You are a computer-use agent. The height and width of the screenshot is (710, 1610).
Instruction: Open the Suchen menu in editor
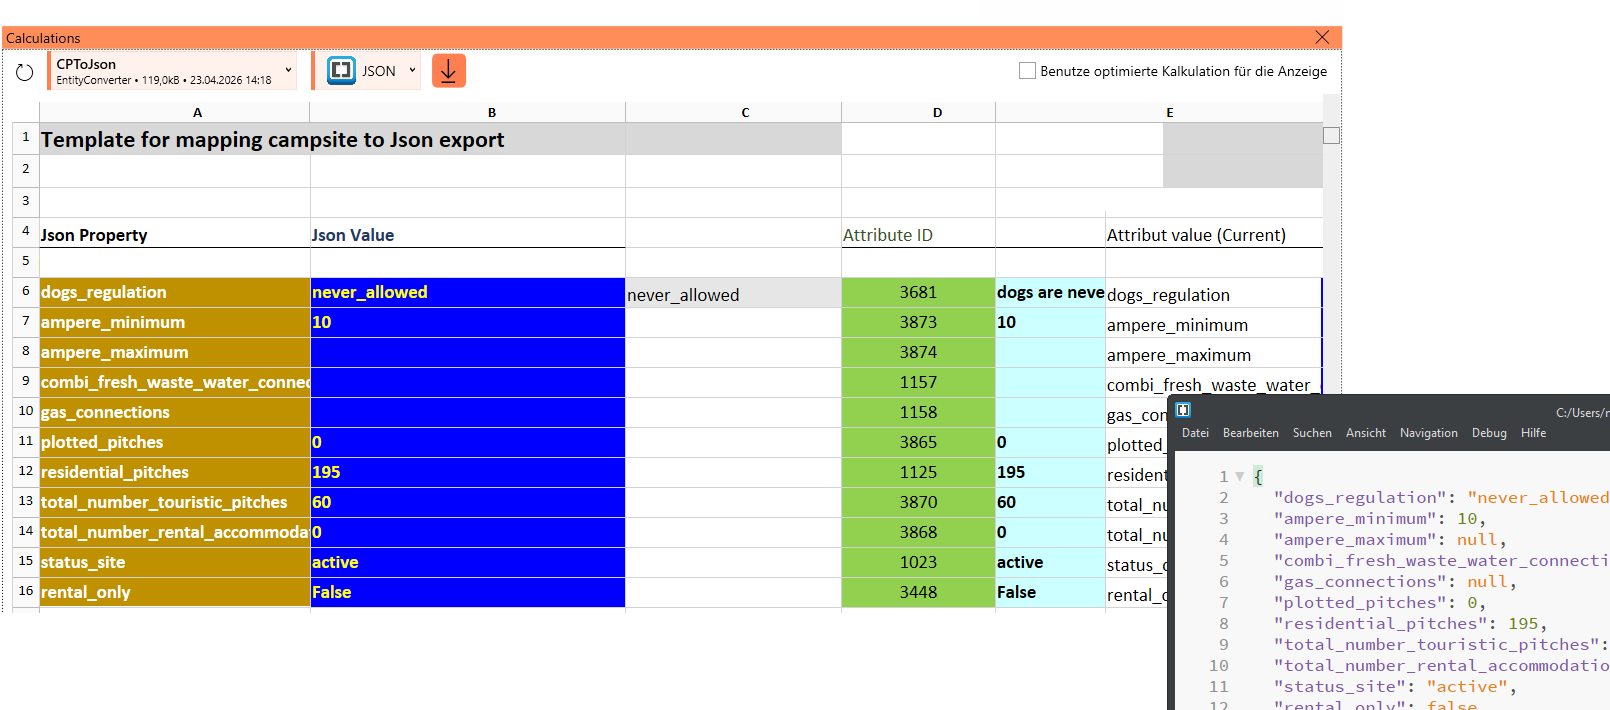[x=1311, y=433]
